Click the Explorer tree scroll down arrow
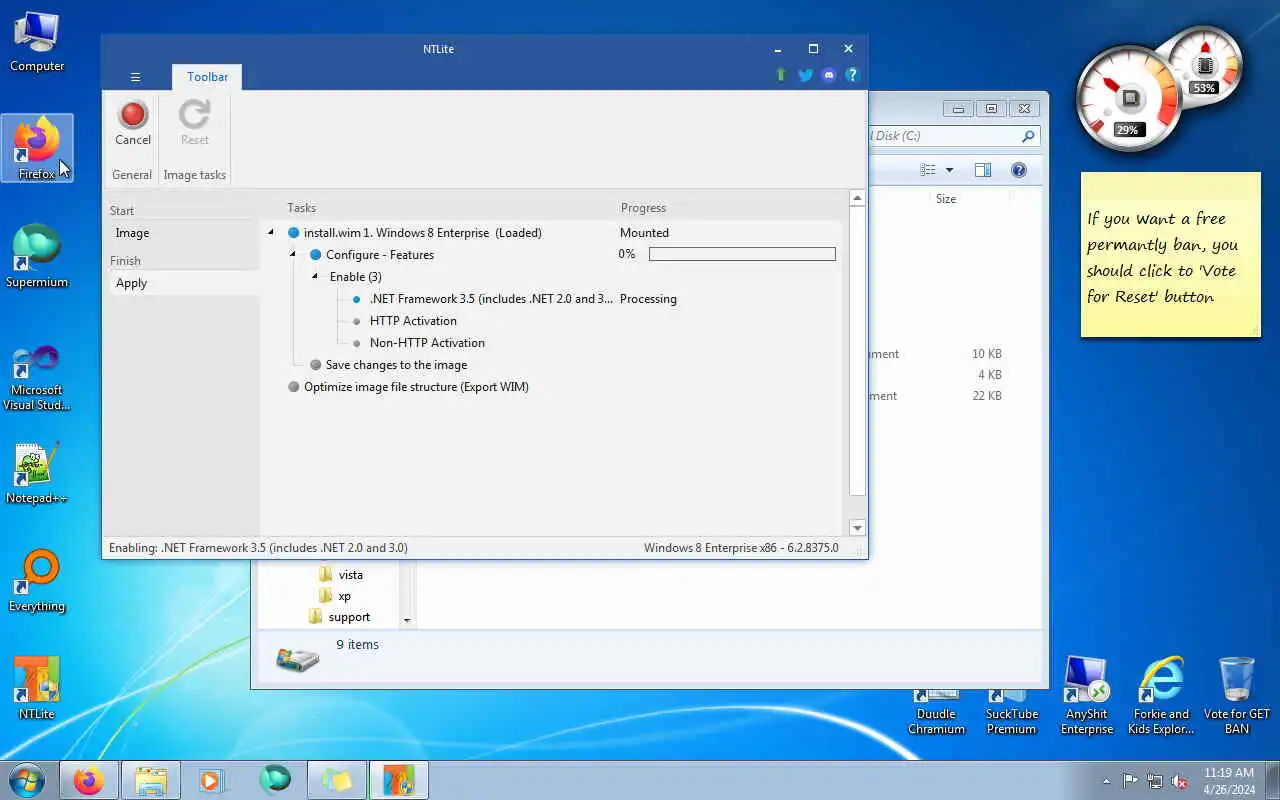This screenshot has width=1280, height=800. pos(406,620)
